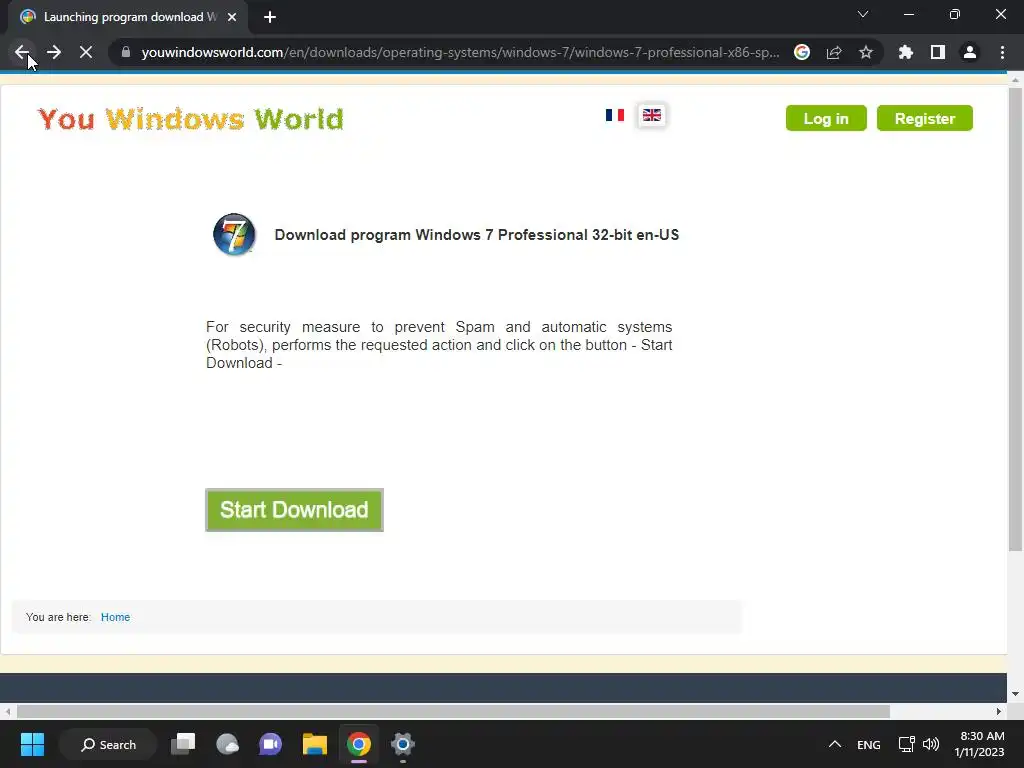Open the cloud app on taskbar
The image size is (1024, 768).
(227, 744)
